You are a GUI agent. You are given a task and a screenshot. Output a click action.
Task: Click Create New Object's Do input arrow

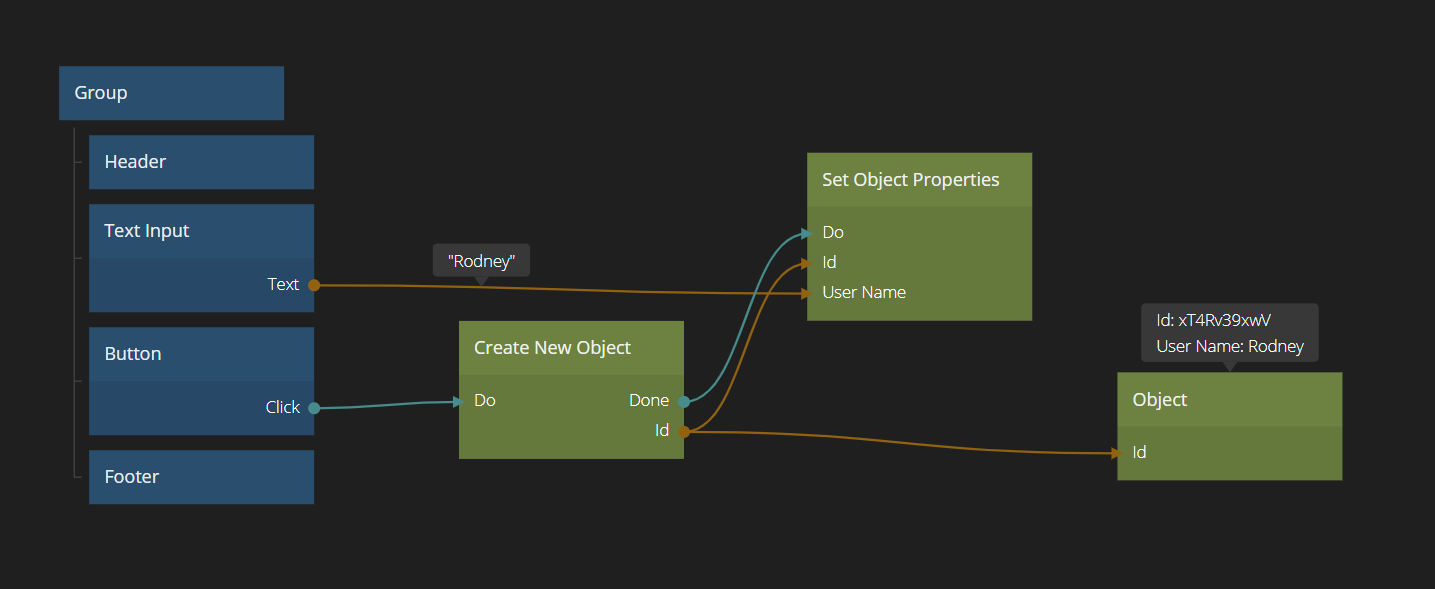(x=458, y=401)
